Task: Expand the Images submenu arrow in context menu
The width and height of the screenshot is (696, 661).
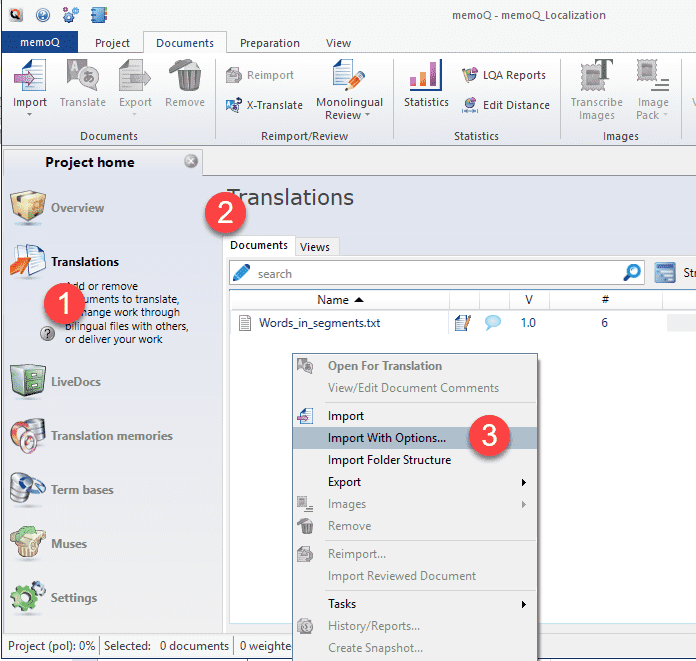Action: 524,505
